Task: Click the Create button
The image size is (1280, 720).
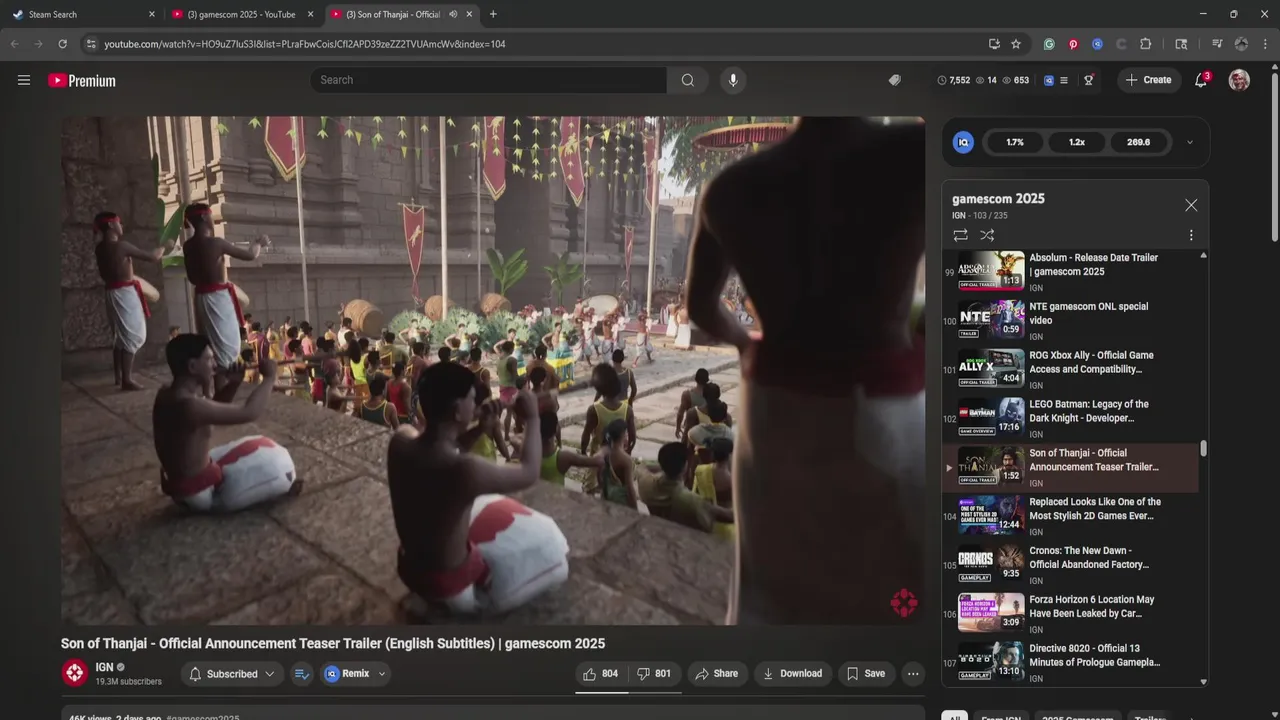Action: [1147, 80]
